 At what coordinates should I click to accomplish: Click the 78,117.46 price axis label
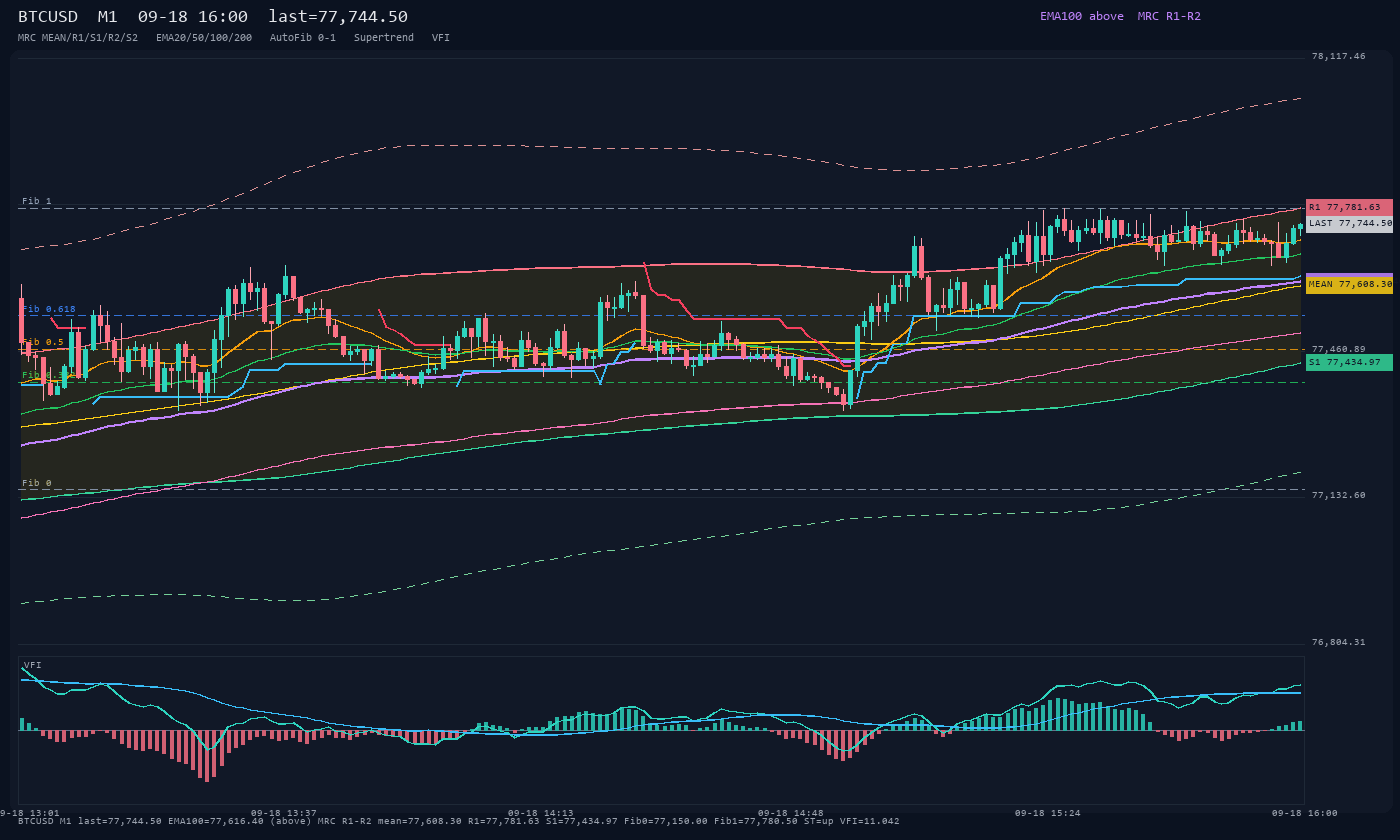click(1338, 56)
